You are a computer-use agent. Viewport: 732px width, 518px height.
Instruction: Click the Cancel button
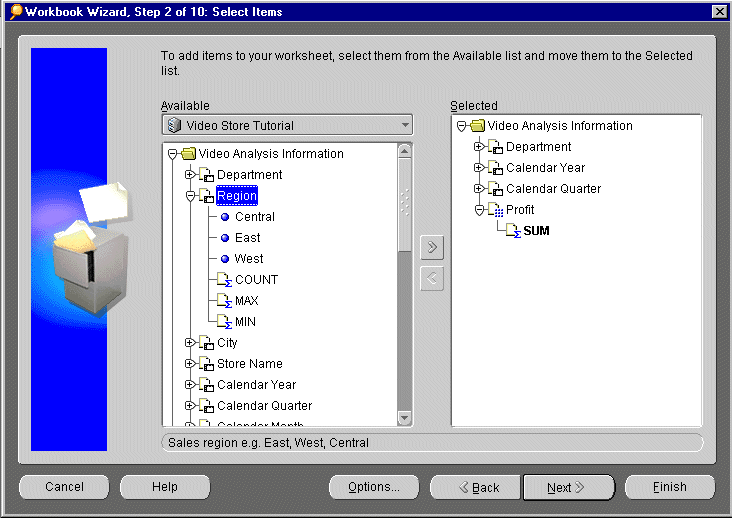[x=65, y=487]
